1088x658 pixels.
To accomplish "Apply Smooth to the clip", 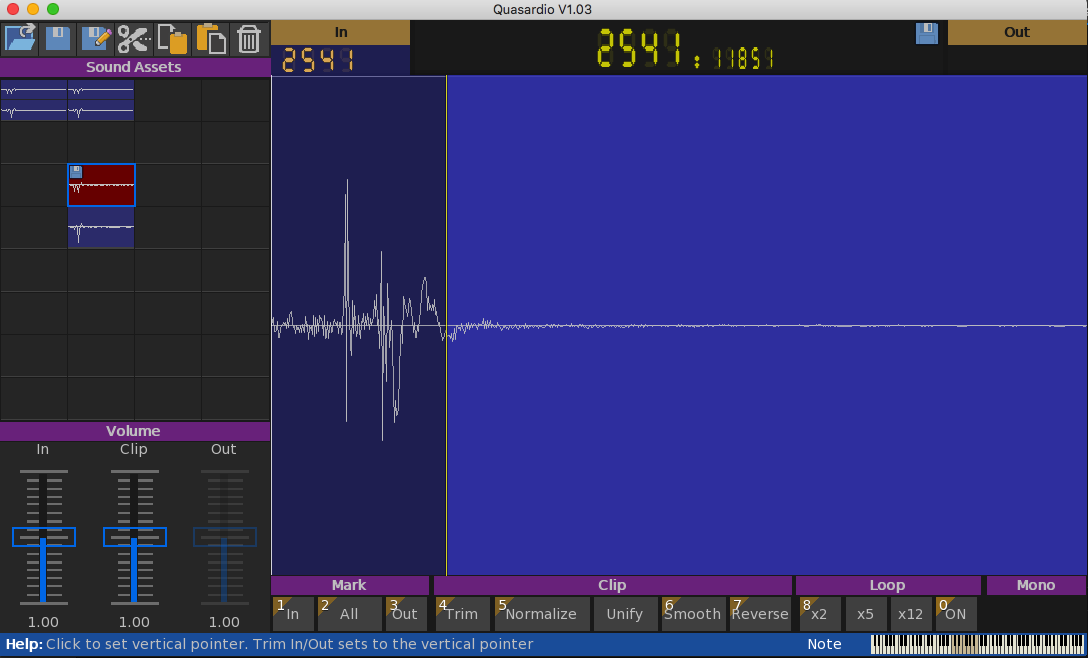I will pos(693,614).
